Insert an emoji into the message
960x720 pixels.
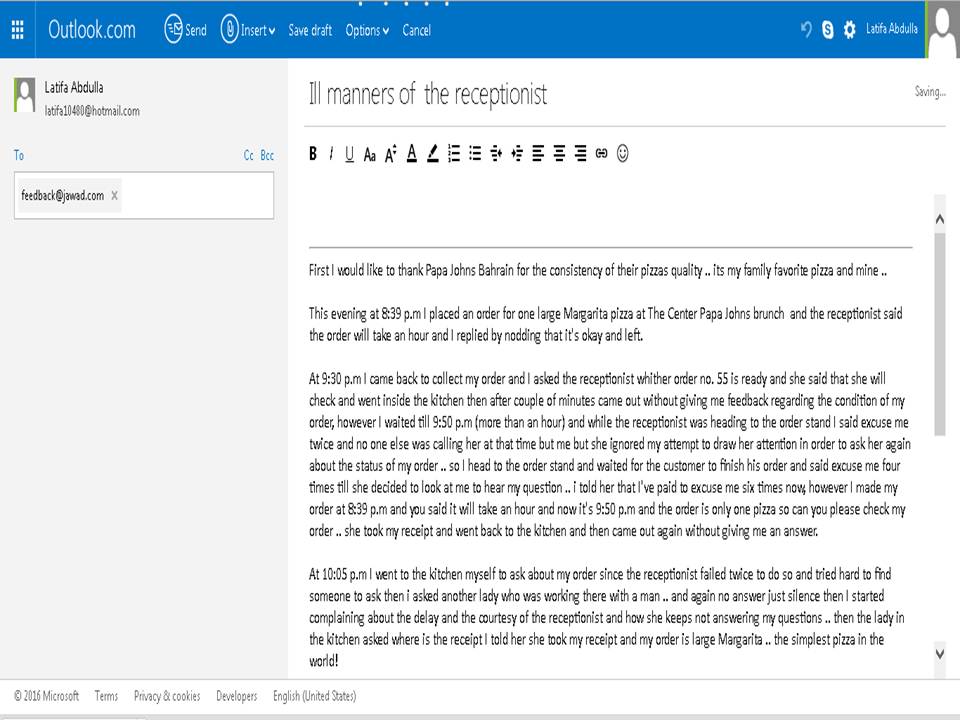tap(621, 154)
